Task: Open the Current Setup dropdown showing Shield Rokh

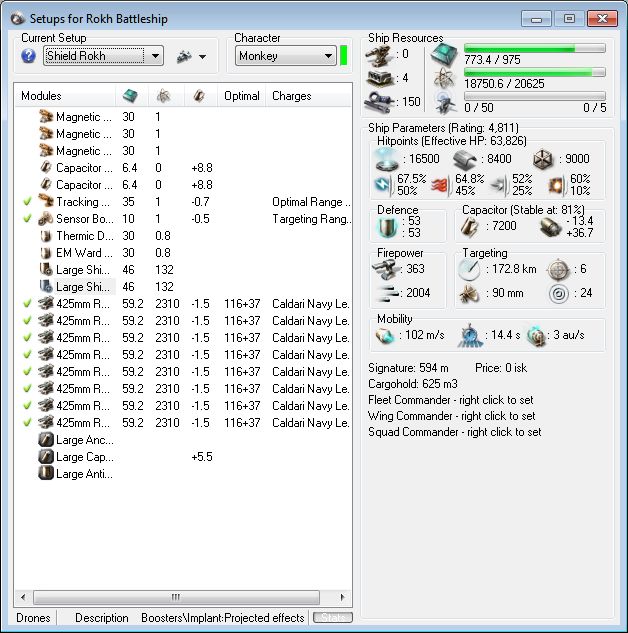Action: (103, 56)
